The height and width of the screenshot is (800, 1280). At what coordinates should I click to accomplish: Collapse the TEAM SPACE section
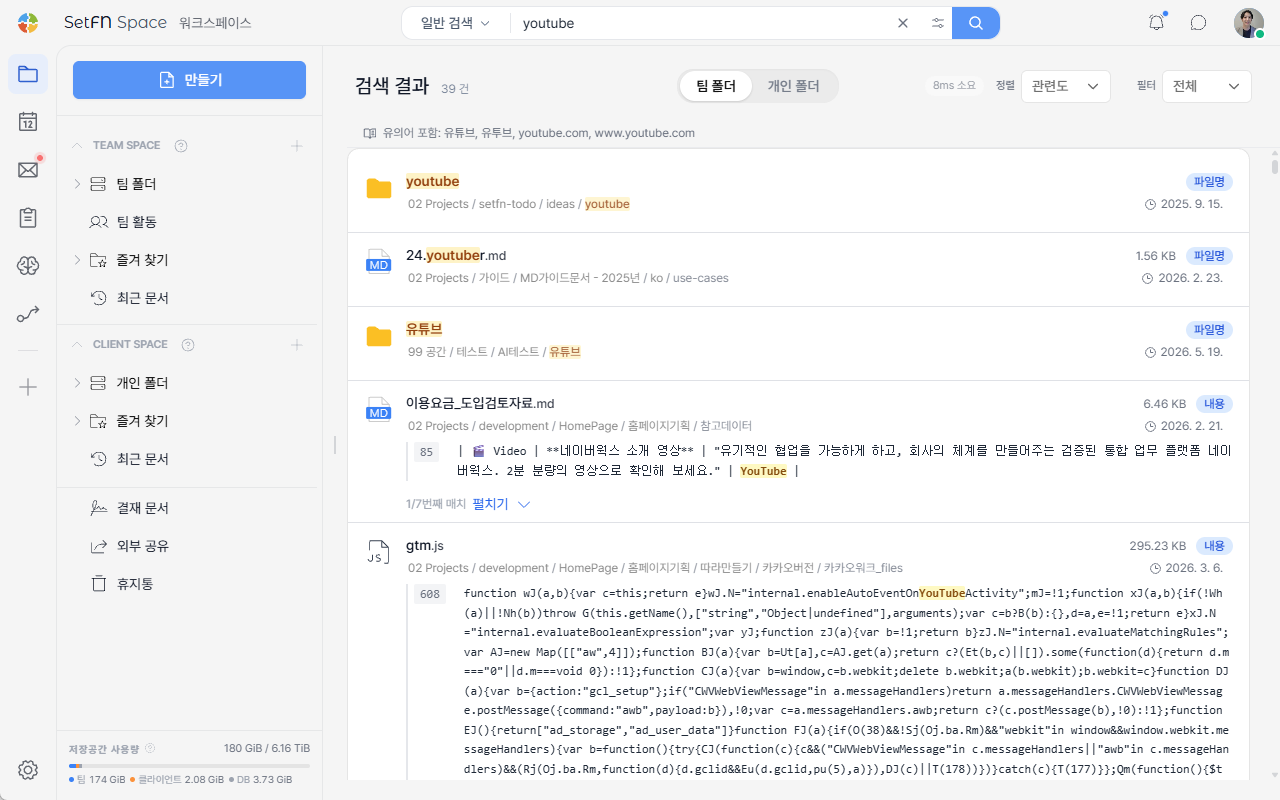tap(77, 146)
